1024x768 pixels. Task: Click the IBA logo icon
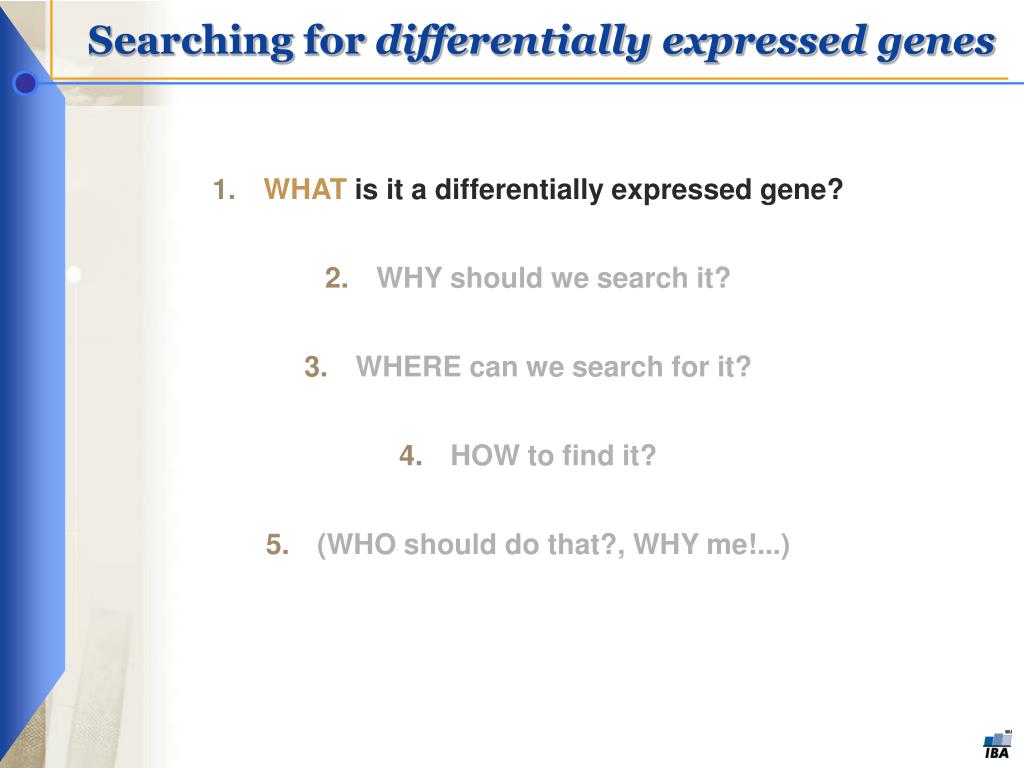(x=998, y=744)
